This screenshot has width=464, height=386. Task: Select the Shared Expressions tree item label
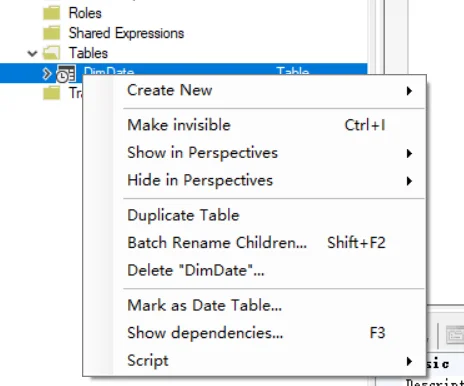pos(126,33)
